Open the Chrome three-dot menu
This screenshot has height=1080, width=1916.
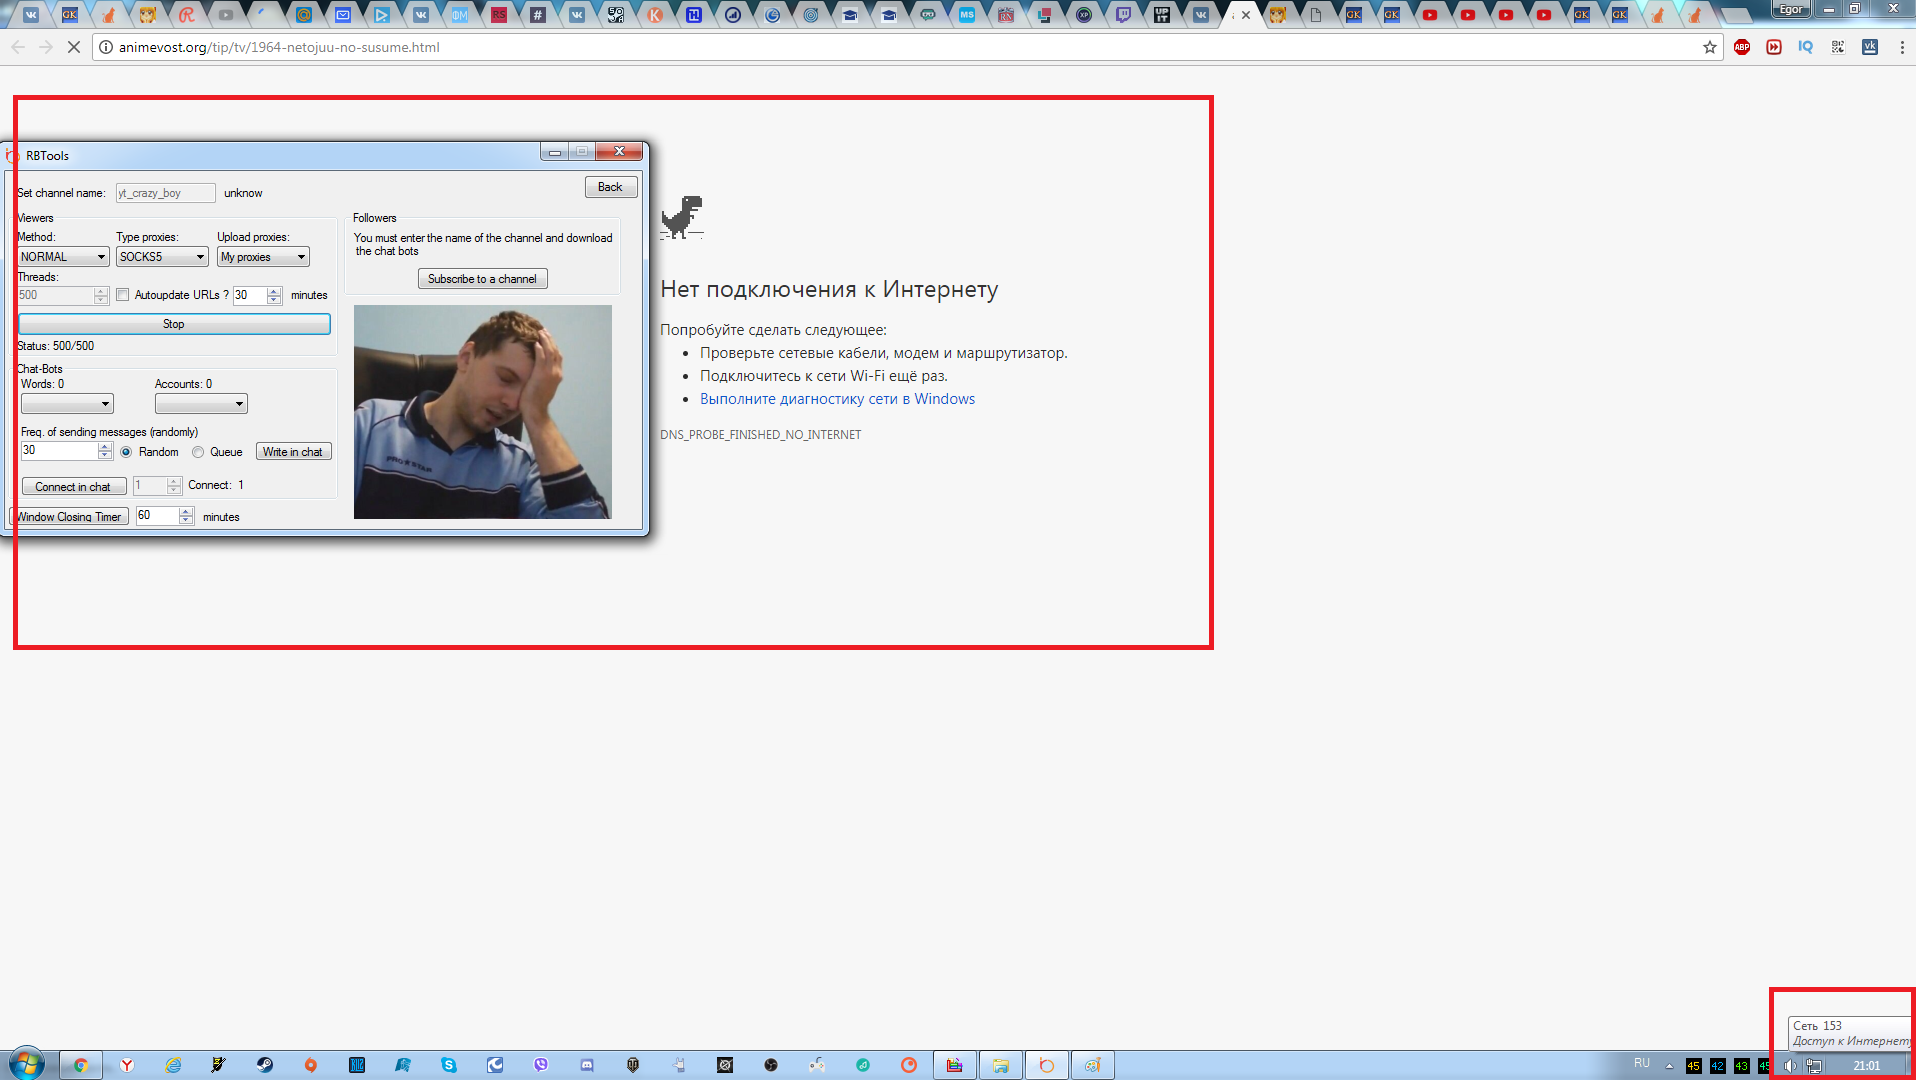(x=1901, y=47)
